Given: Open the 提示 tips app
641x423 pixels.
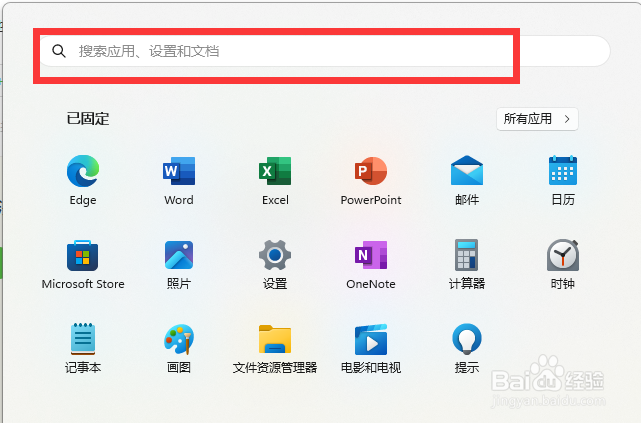Looking at the screenshot, I should tap(467, 339).
